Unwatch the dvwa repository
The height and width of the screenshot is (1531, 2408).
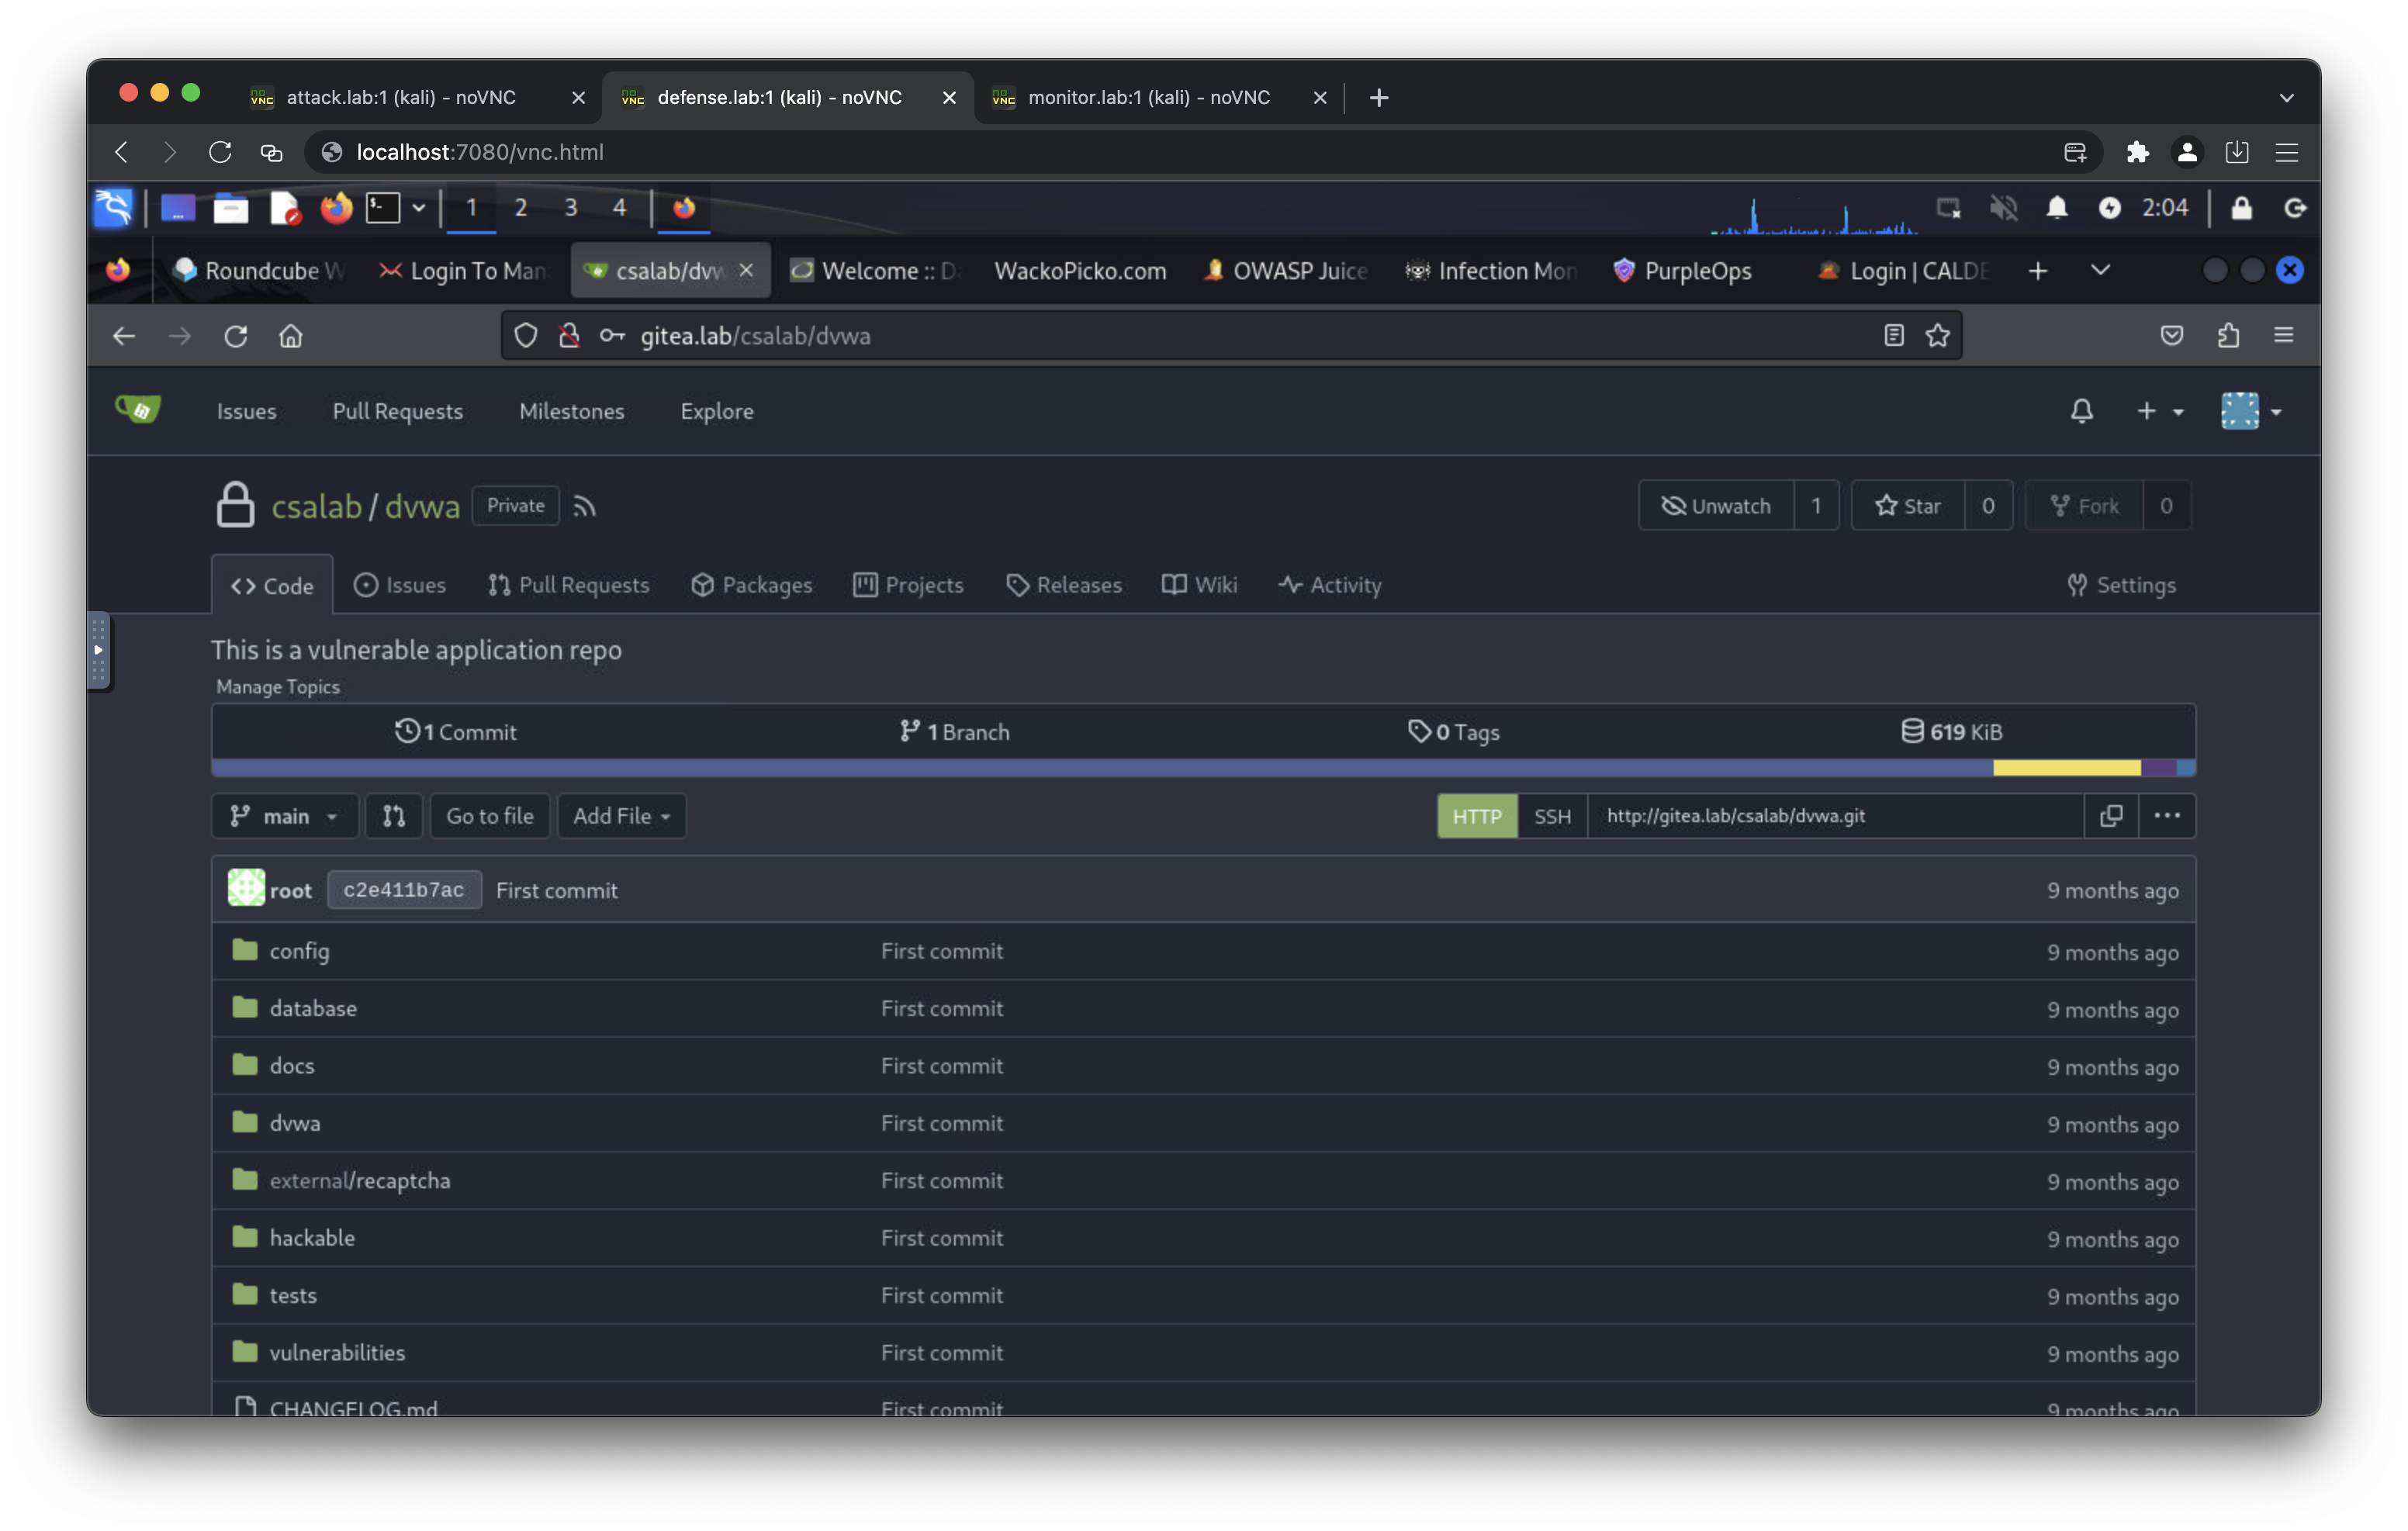click(x=1716, y=506)
